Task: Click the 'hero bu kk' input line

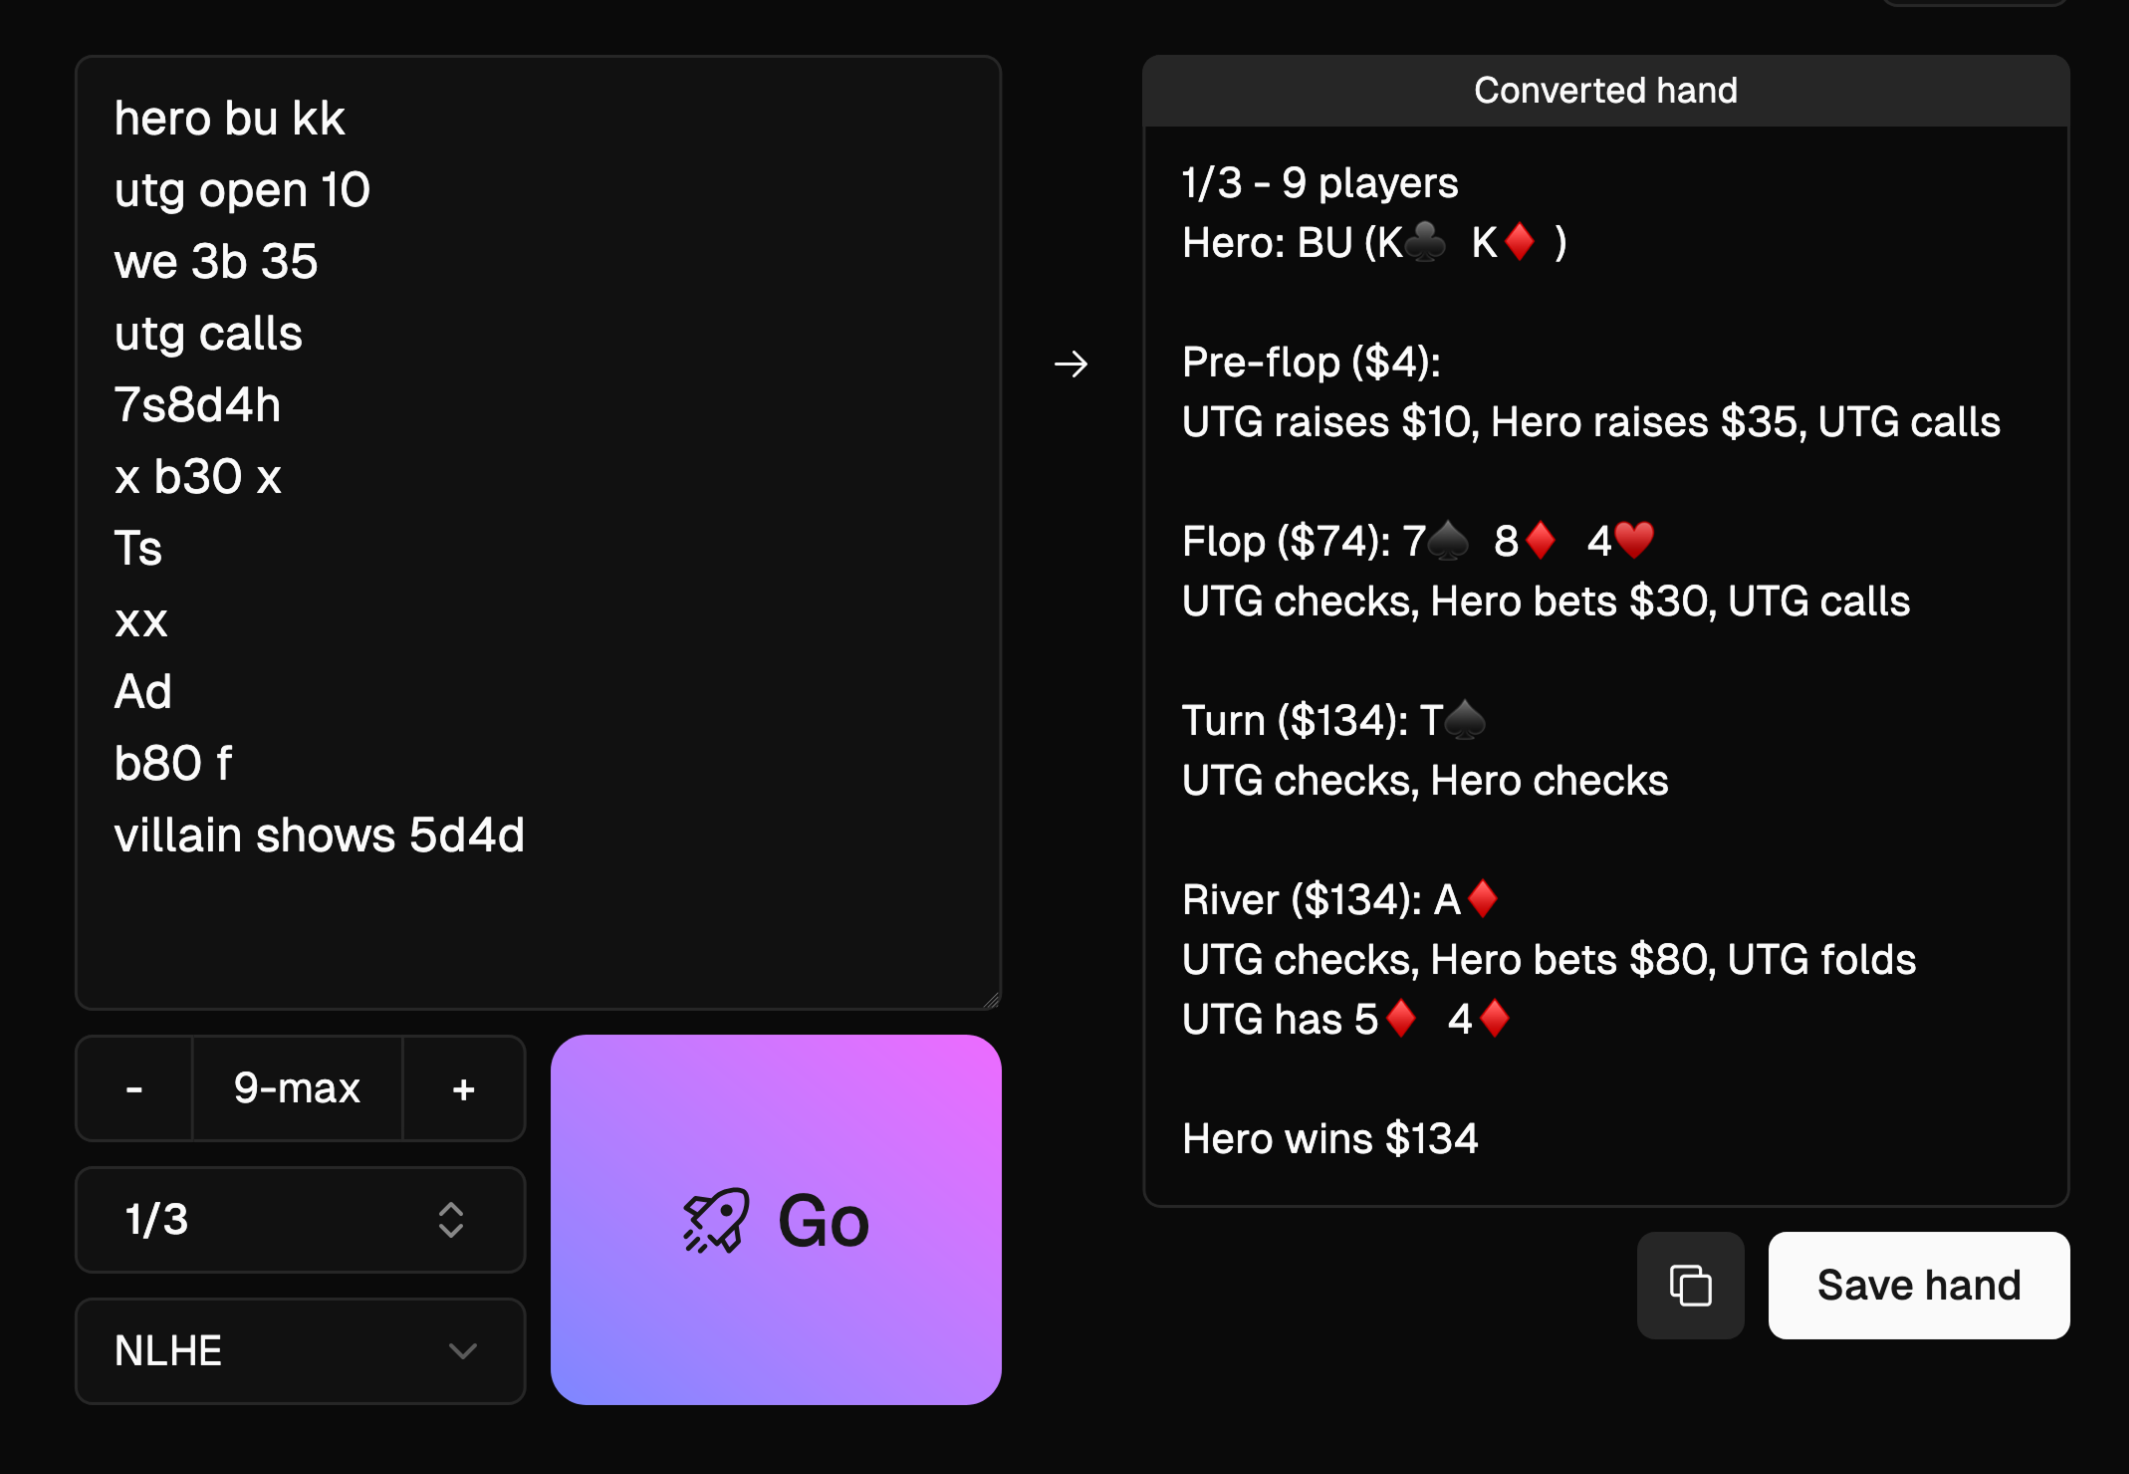Action: 230,118
